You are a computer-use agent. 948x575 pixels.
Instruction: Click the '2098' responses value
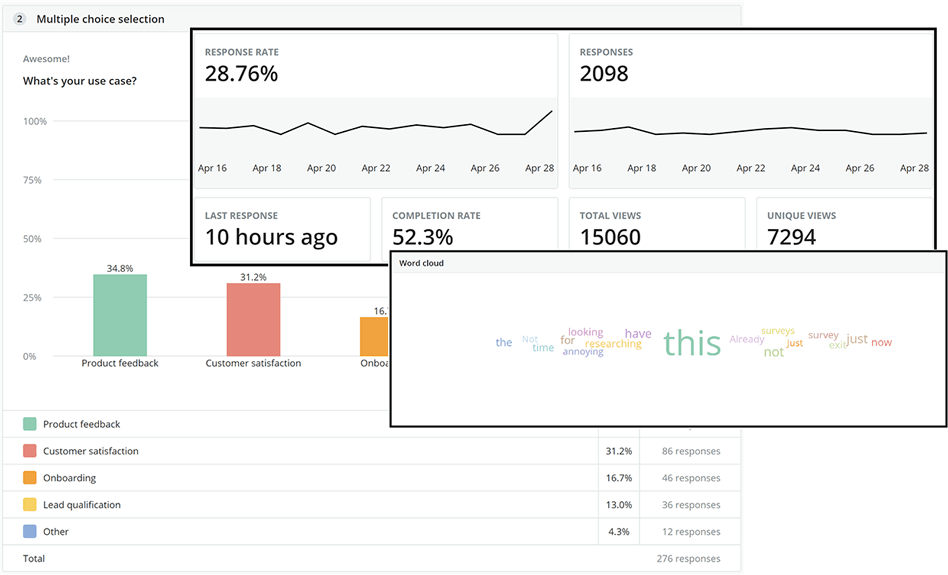click(604, 74)
